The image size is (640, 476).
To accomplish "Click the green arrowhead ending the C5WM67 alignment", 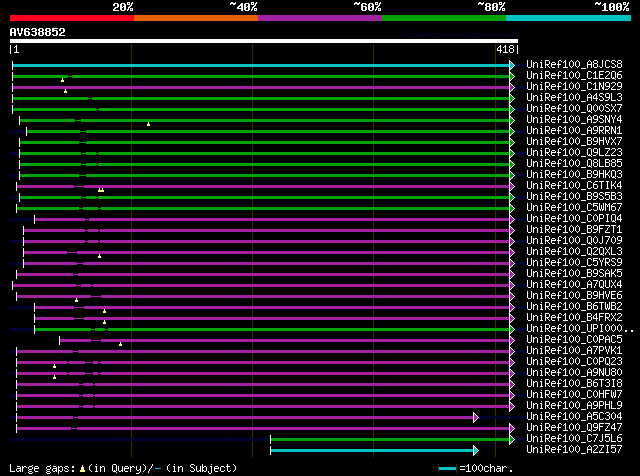I will pyautogui.click(x=512, y=208).
